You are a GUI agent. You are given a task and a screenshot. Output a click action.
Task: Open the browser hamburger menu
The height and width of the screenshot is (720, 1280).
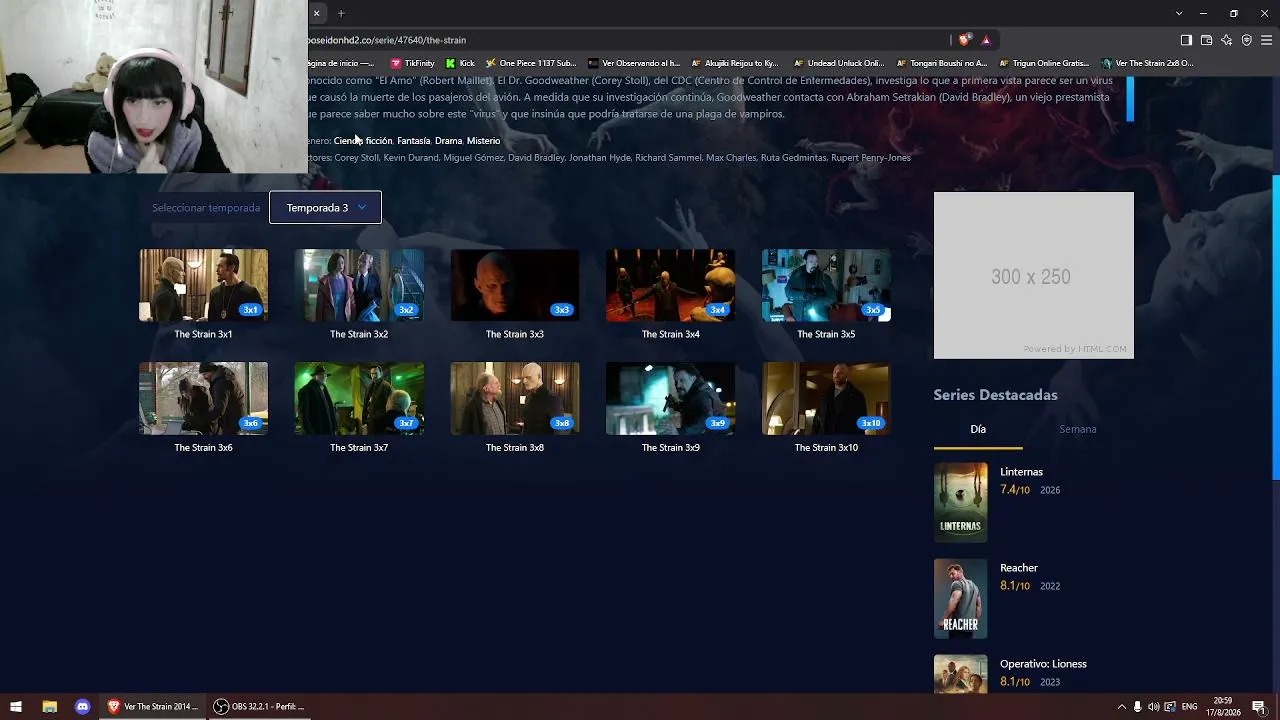(1266, 40)
